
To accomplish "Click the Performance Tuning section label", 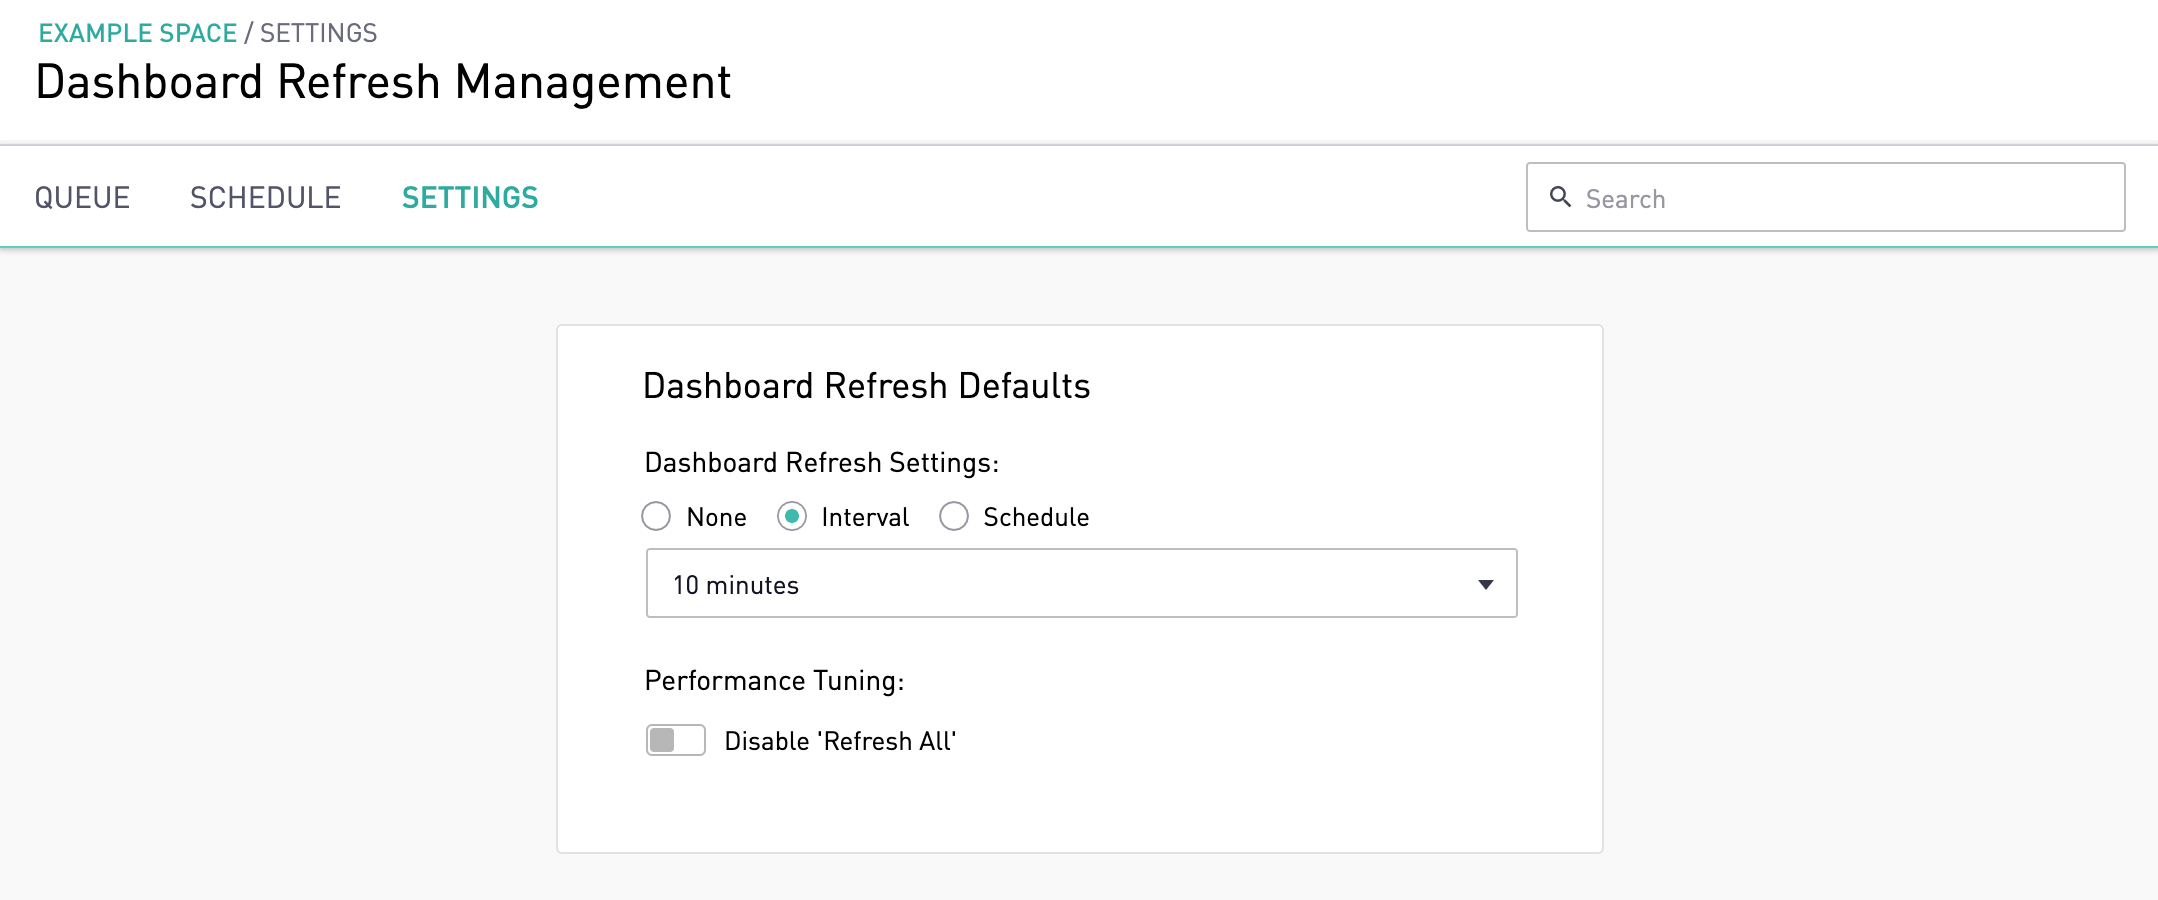I will [774, 681].
